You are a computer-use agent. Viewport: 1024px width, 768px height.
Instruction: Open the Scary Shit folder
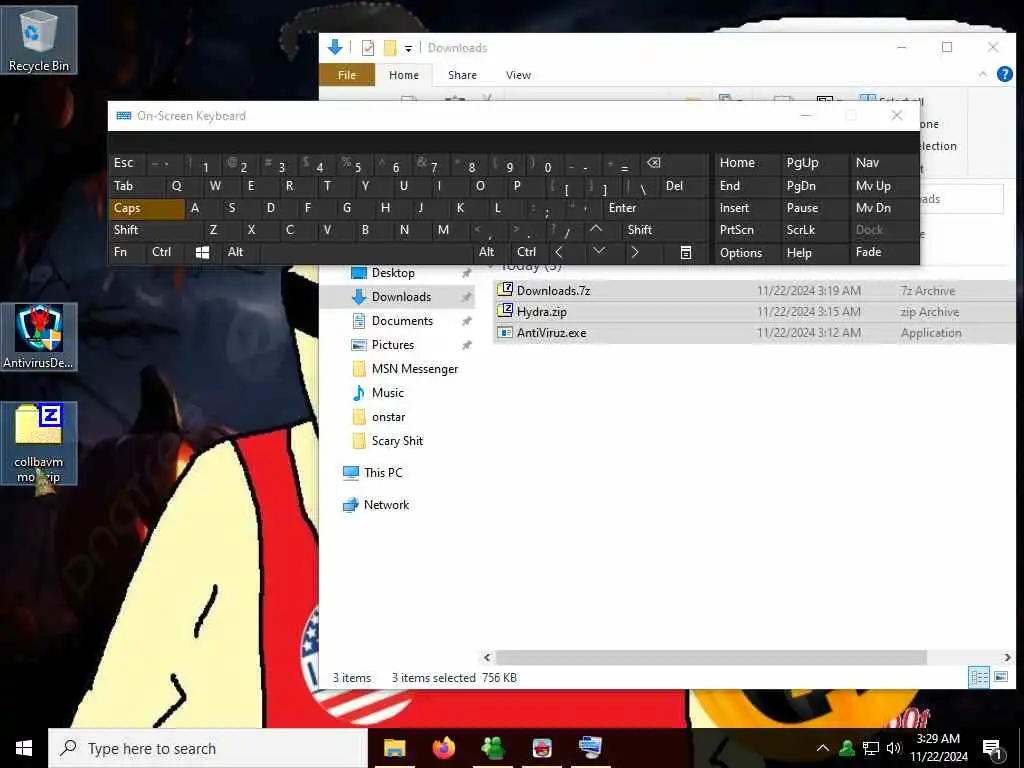[x=397, y=441]
